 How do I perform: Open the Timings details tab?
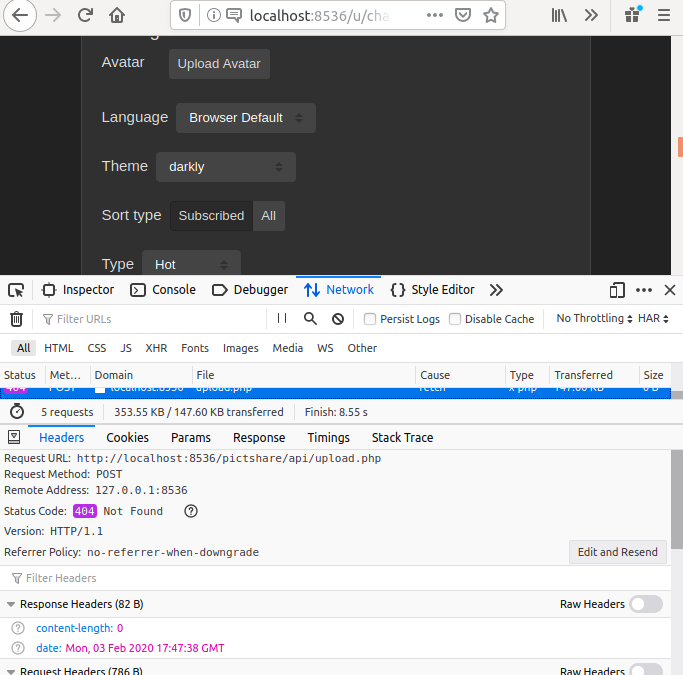pyautogui.click(x=328, y=437)
